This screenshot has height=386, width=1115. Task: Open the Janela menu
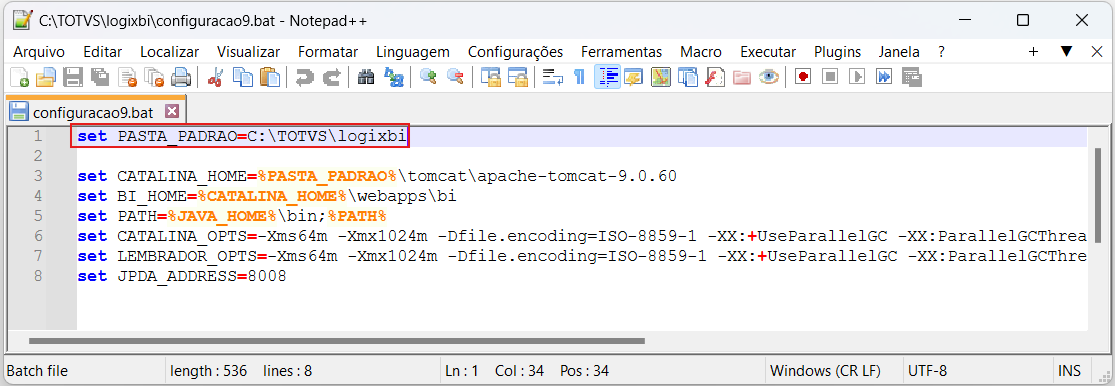click(899, 52)
